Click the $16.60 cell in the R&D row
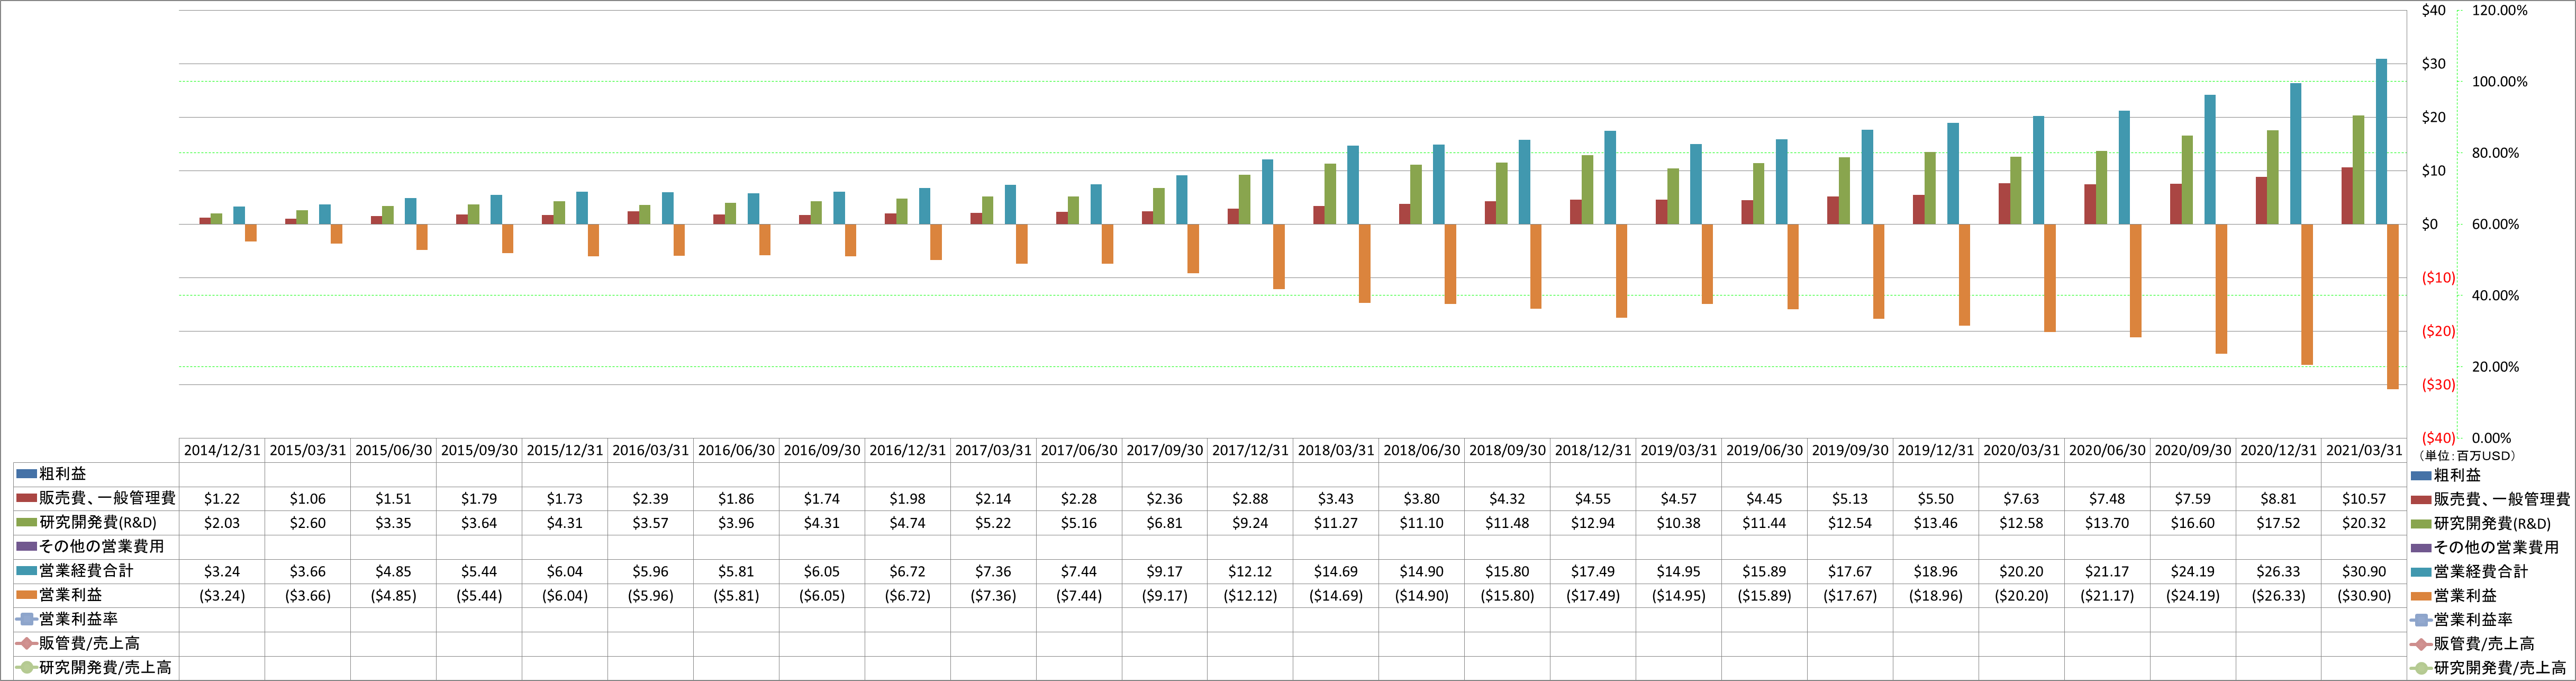 coord(2193,523)
